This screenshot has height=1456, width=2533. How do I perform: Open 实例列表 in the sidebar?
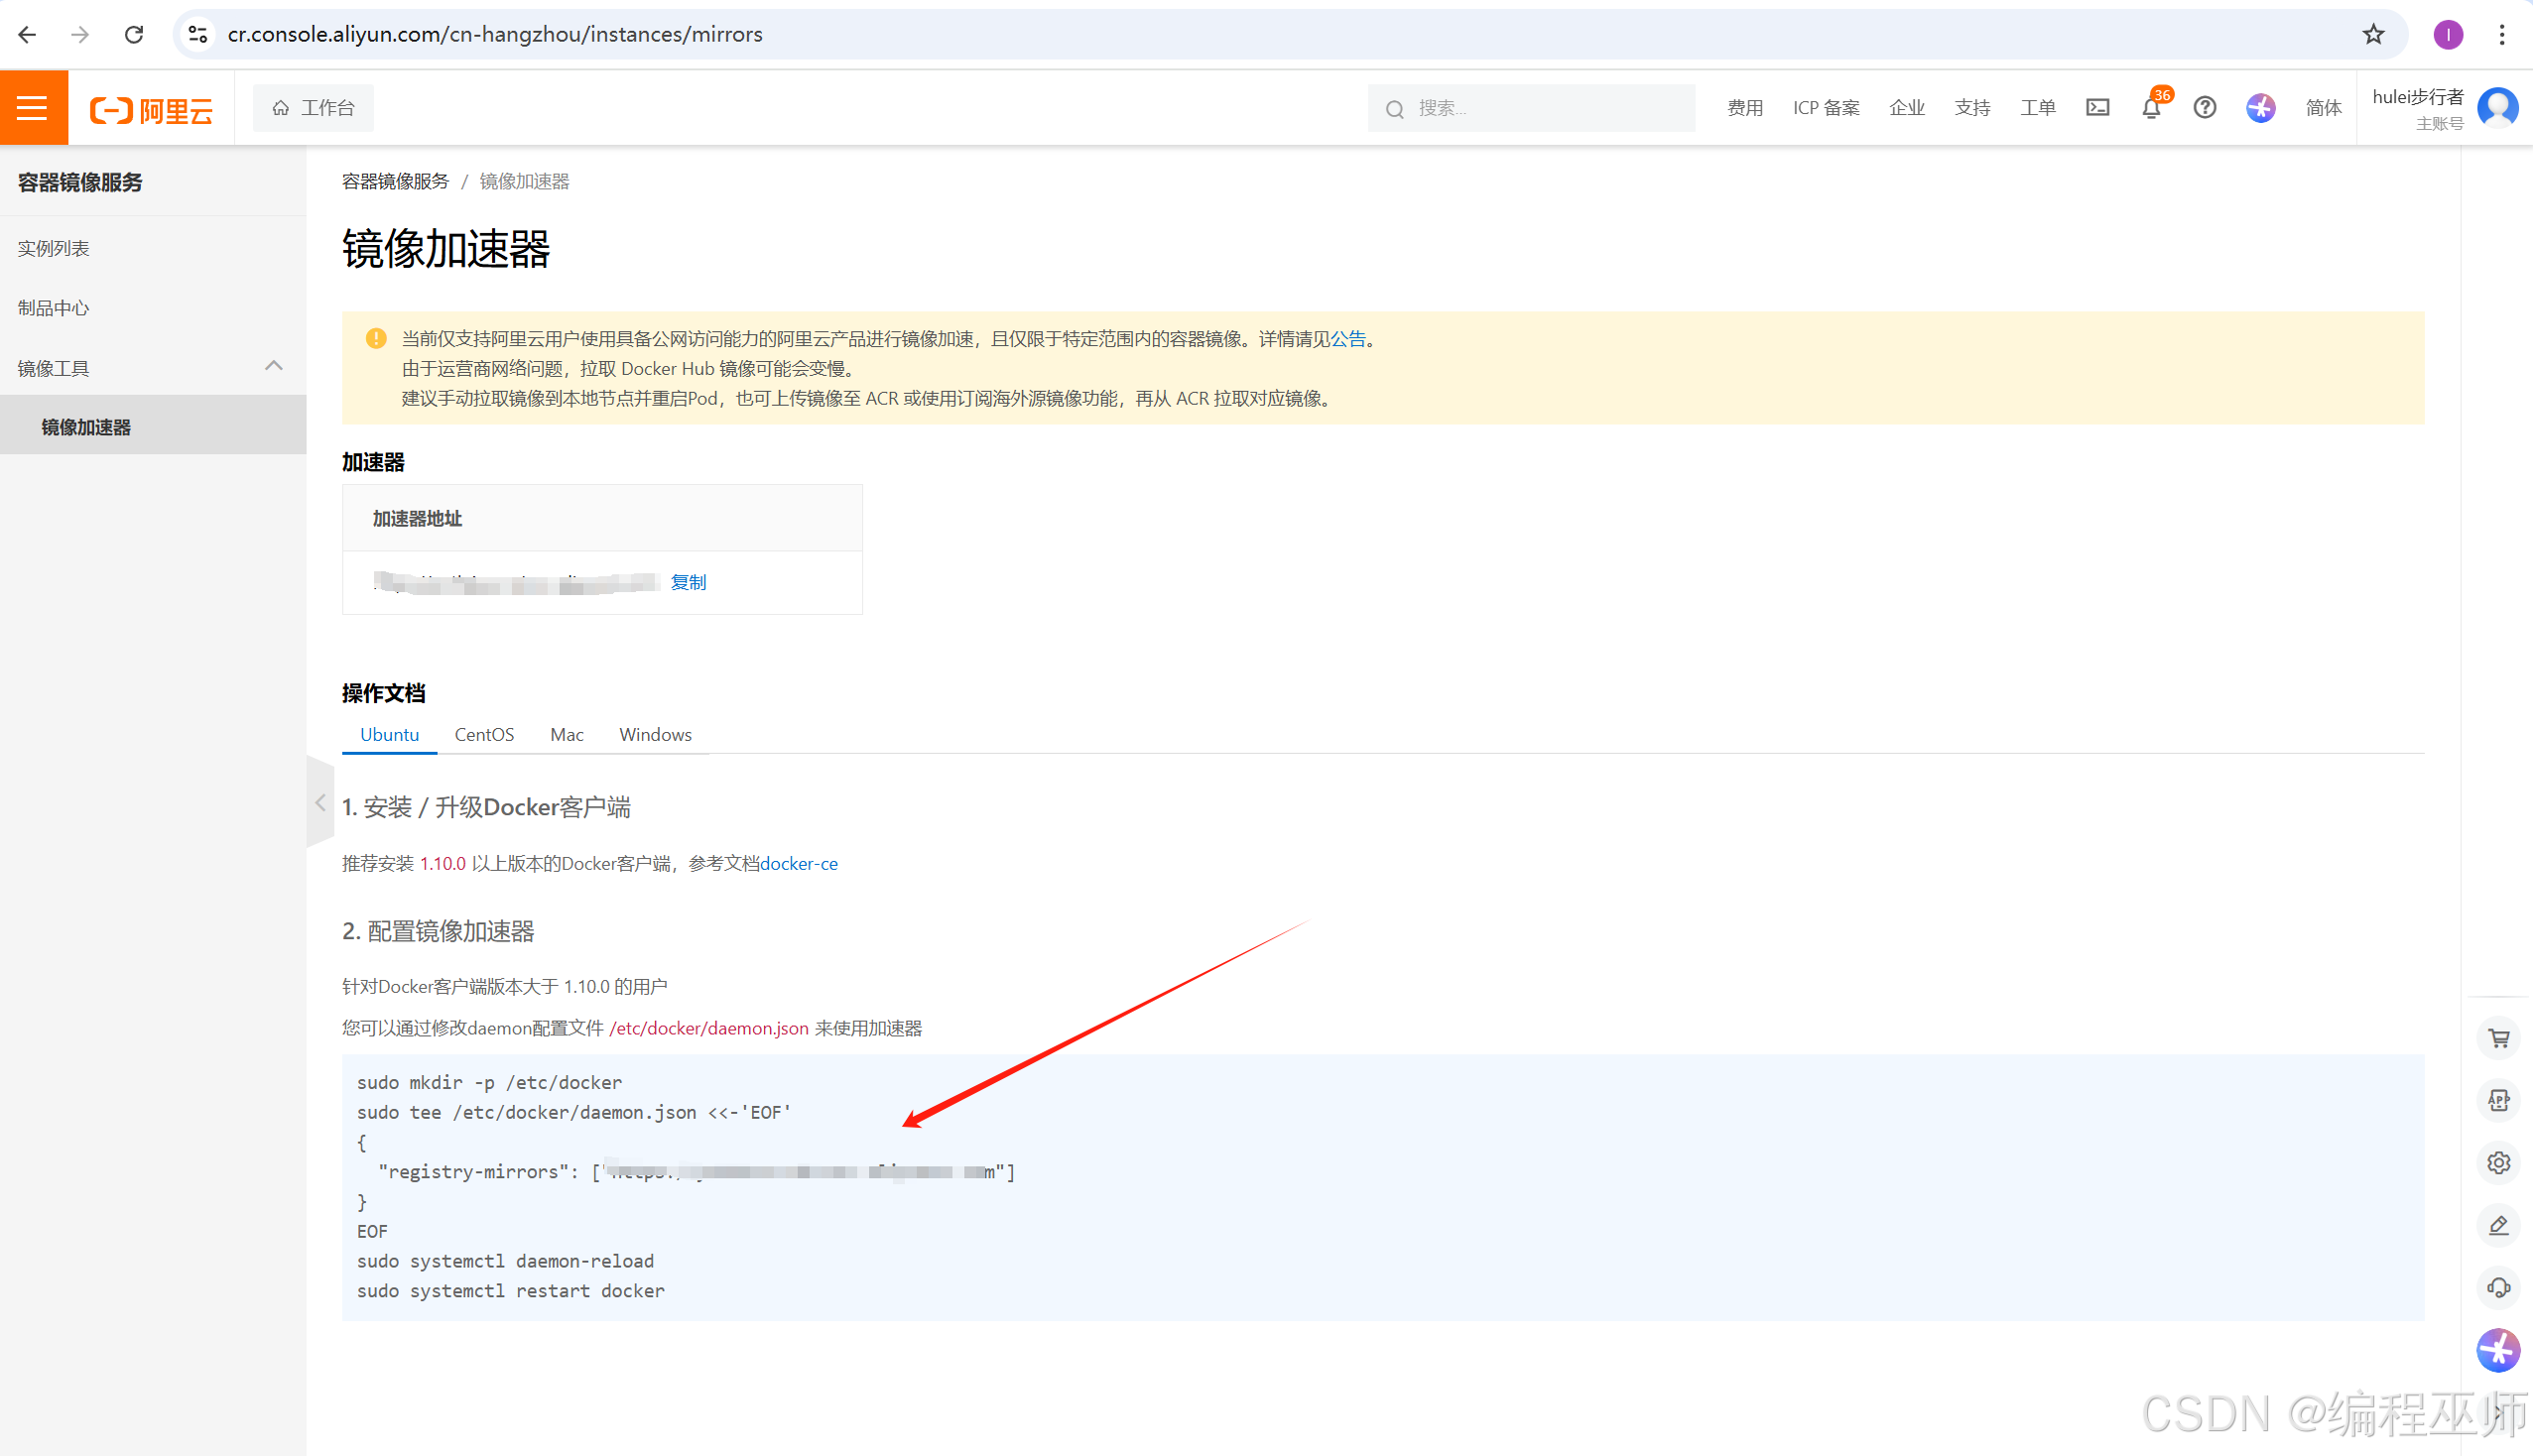point(54,248)
